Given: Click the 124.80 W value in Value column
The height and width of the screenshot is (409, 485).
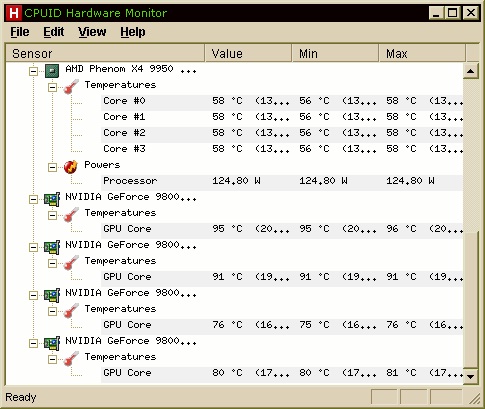Looking at the screenshot, I should [x=236, y=181].
